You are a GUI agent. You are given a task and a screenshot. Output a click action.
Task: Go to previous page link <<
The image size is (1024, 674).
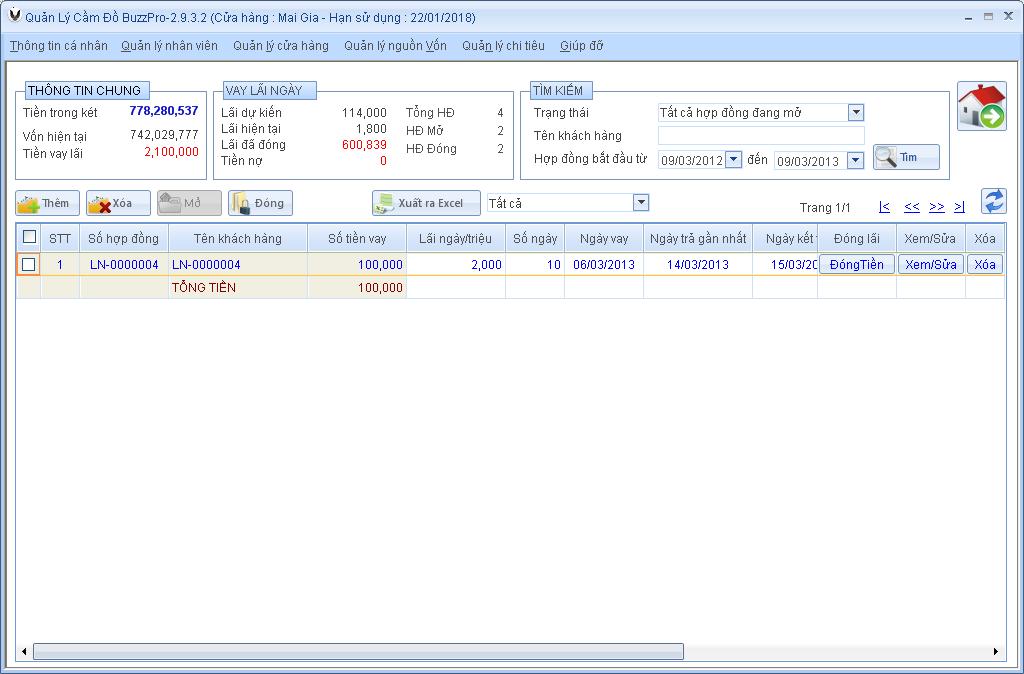point(912,207)
